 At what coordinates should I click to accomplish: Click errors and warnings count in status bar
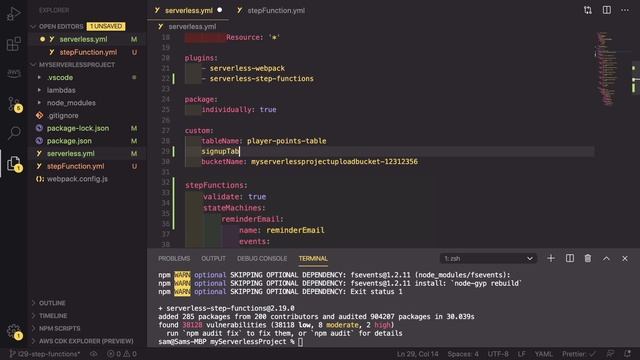(122, 354)
